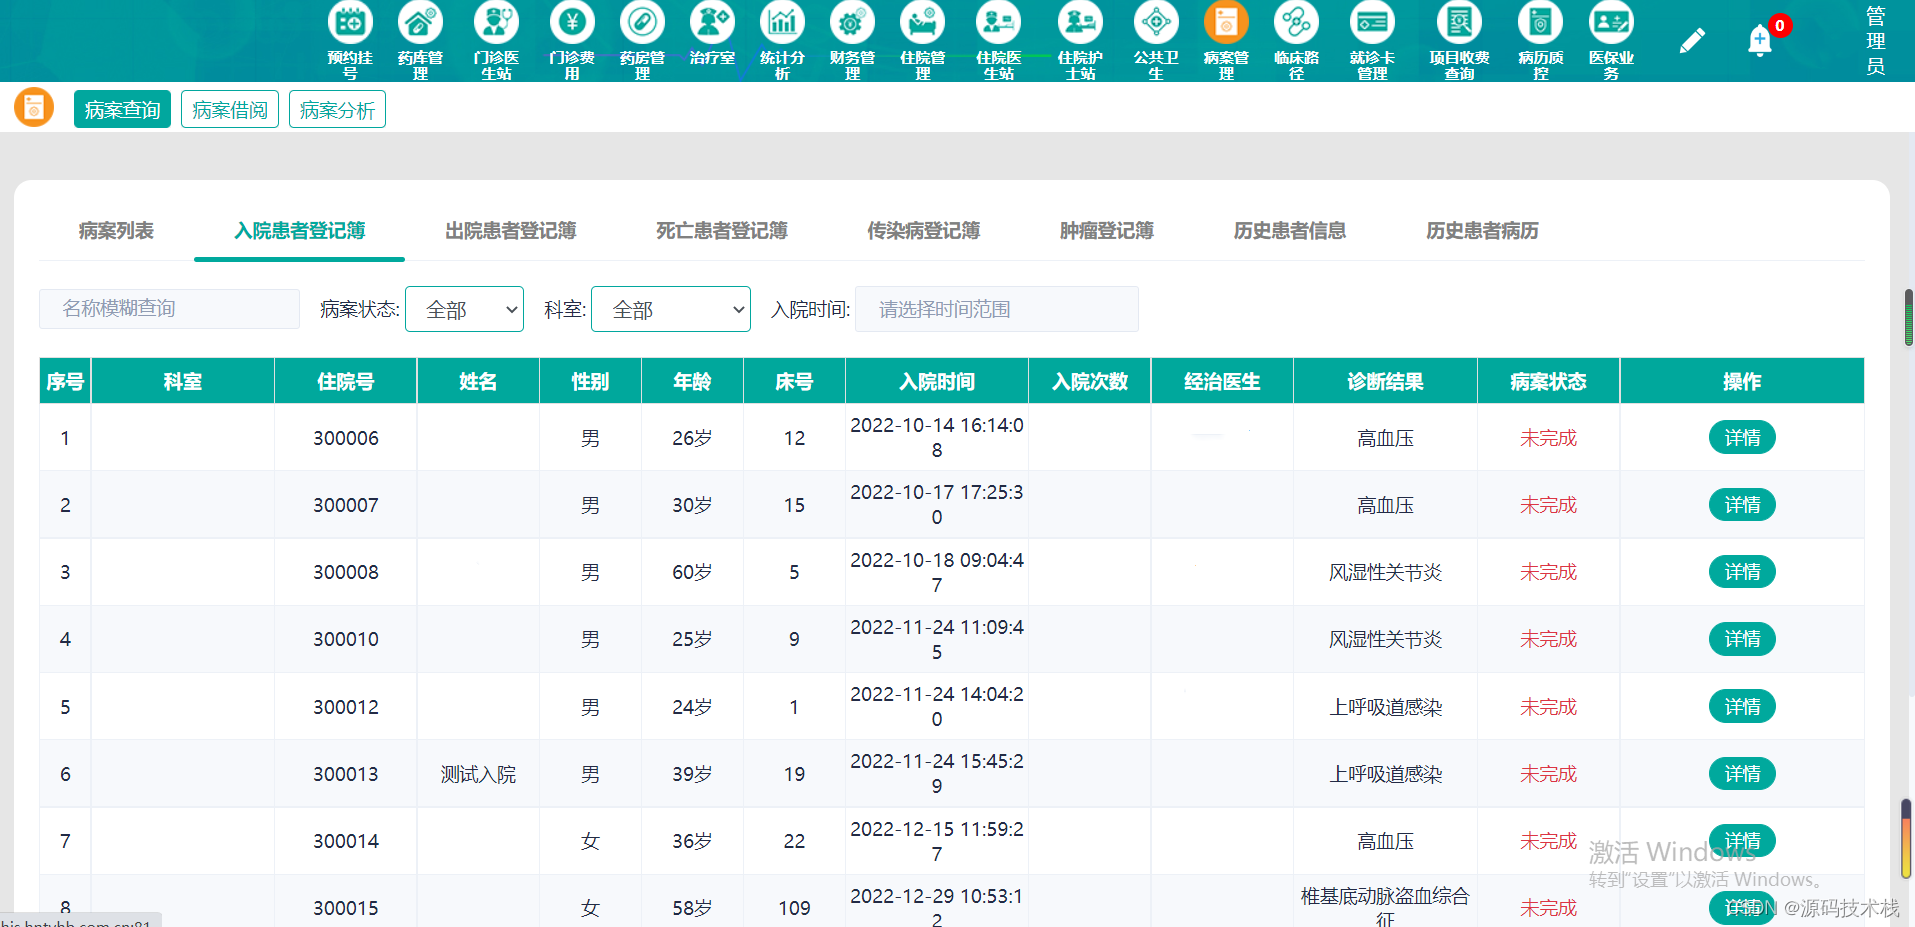View 详情 for record 300006
Viewport: 1915px width, 927px height.
1742,438
